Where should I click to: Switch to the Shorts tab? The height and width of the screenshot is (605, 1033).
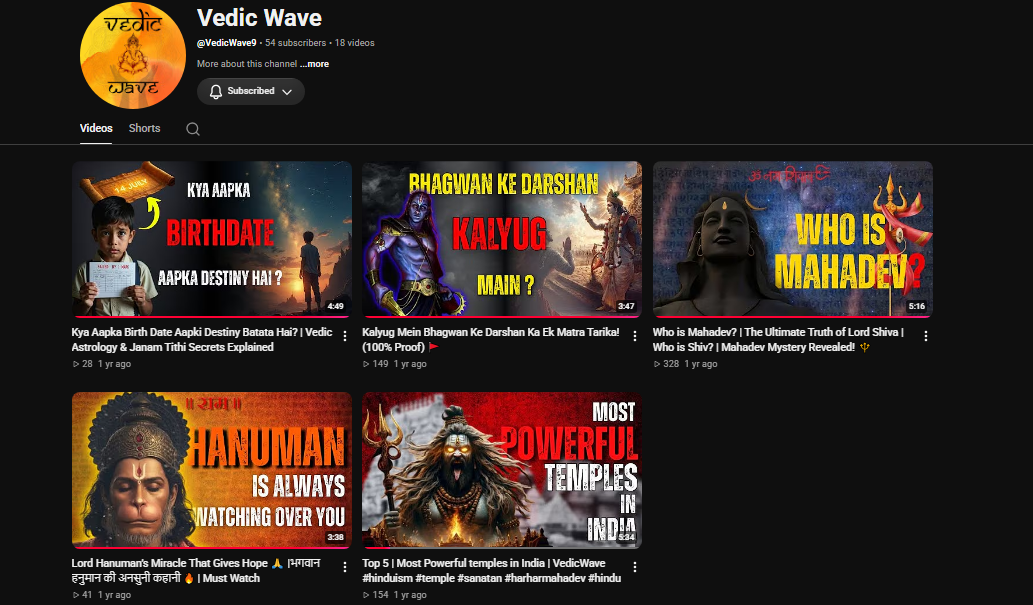pyautogui.click(x=144, y=129)
